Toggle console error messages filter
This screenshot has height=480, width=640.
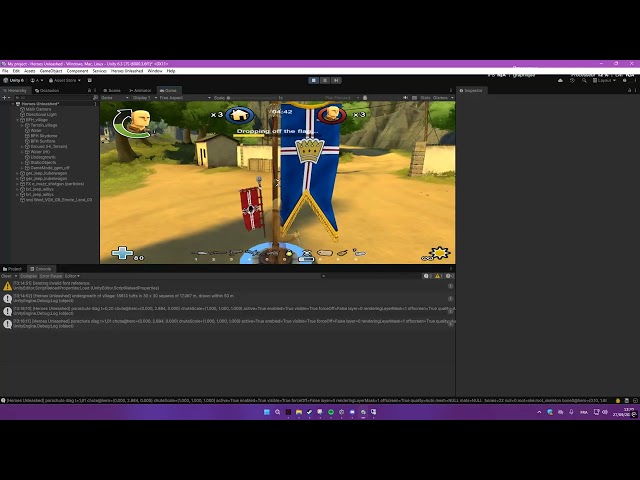pyautogui.click(x=450, y=276)
